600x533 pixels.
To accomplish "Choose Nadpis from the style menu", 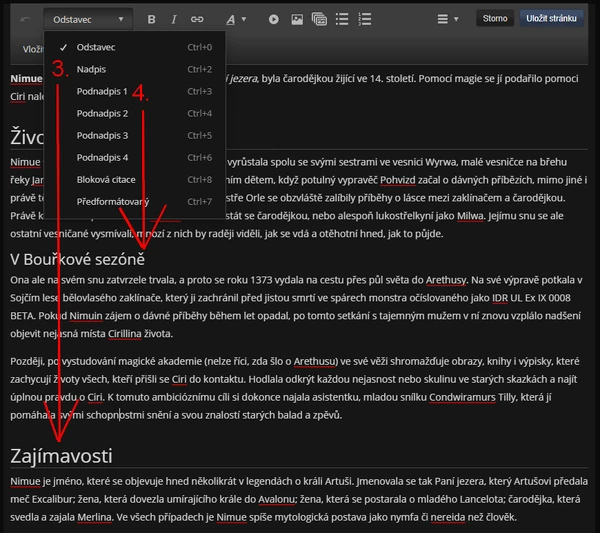I will [91, 69].
